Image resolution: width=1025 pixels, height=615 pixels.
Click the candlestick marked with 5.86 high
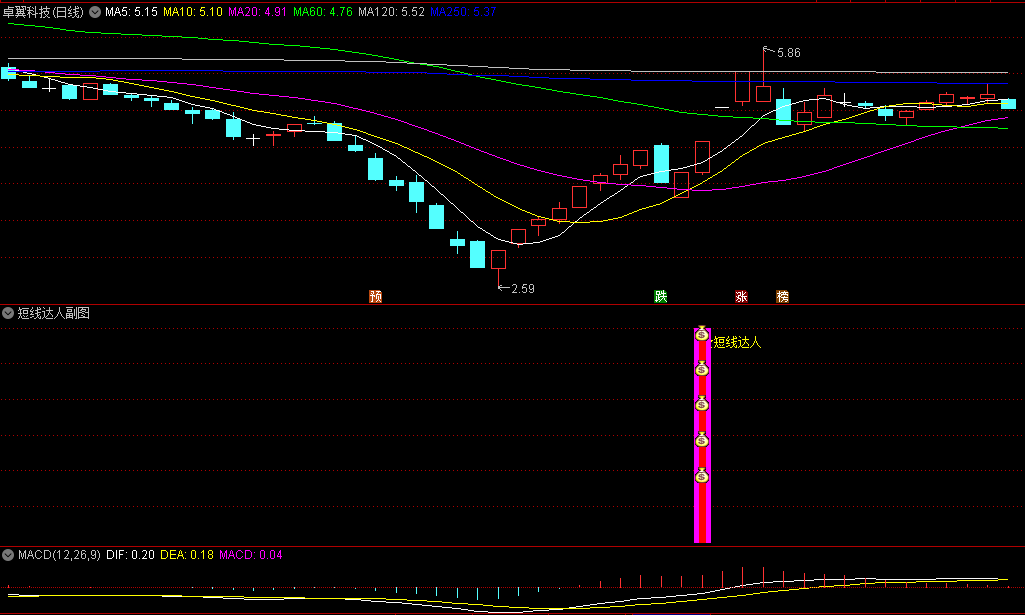(x=764, y=93)
